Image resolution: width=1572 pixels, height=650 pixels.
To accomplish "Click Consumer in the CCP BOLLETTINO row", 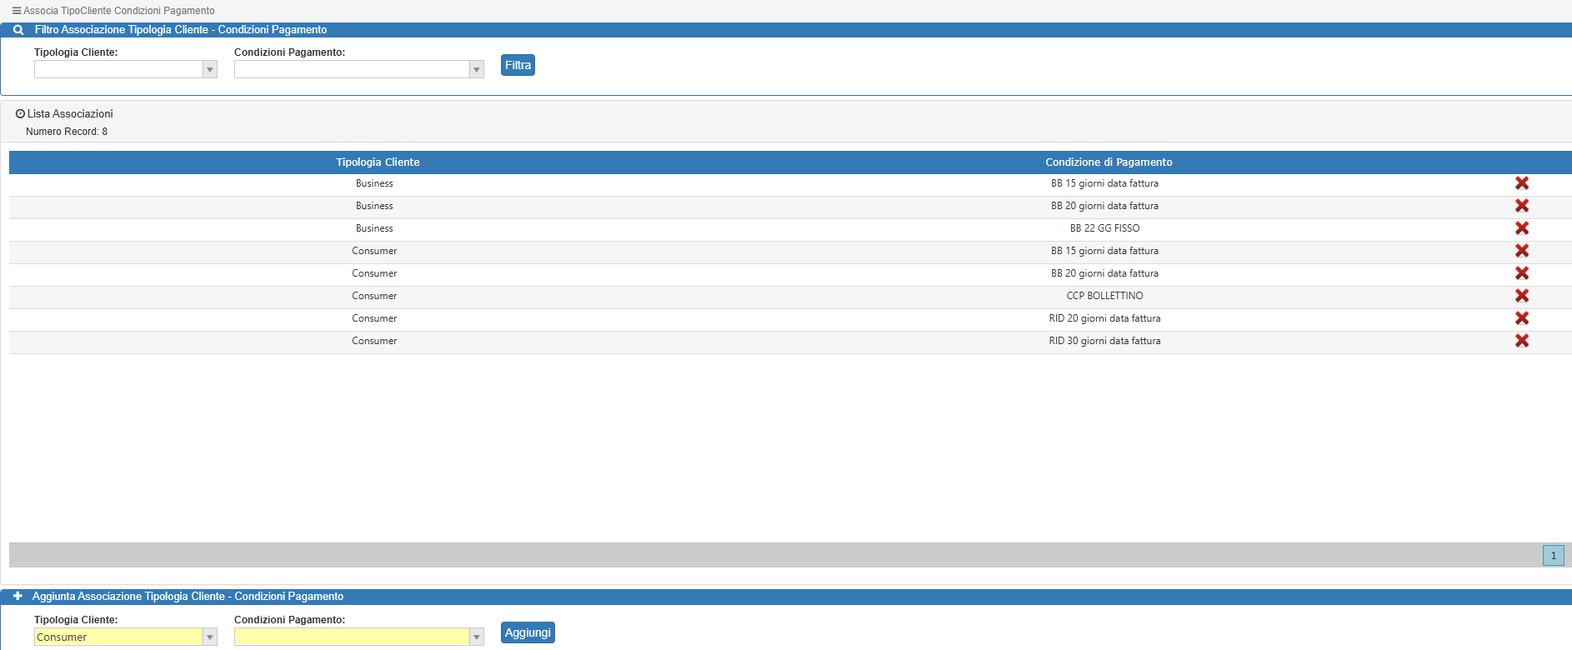I will (374, 296).
